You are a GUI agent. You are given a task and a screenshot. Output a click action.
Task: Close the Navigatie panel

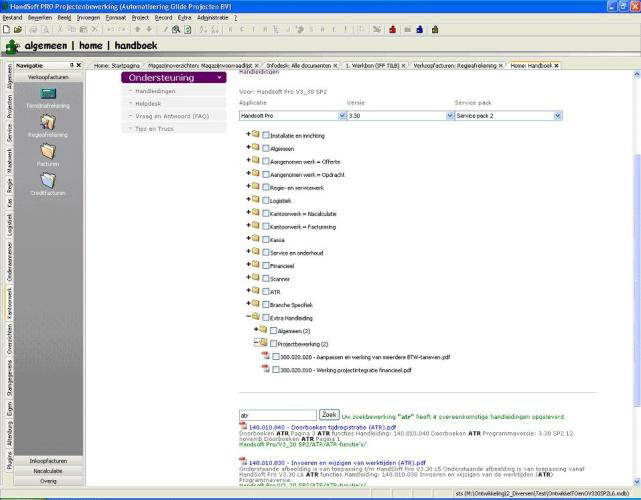(79, 65)
